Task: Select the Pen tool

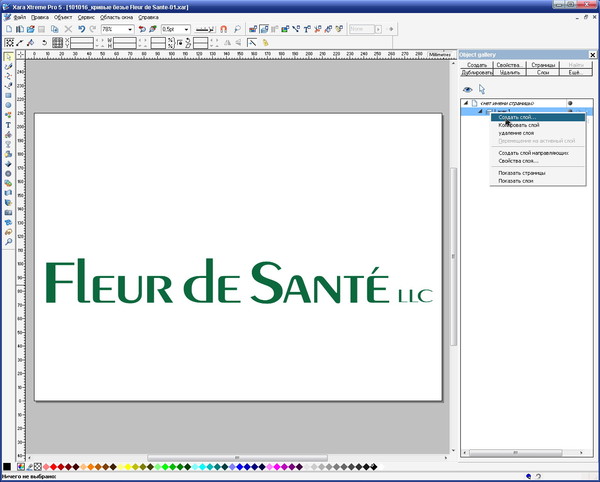Action: coord(8,86)
